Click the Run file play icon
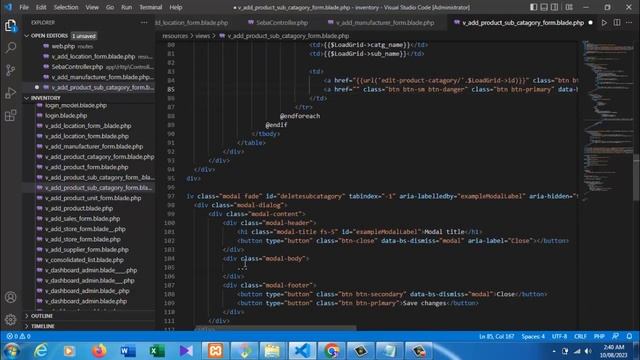 pyautogui.click(x=604, y=23)
